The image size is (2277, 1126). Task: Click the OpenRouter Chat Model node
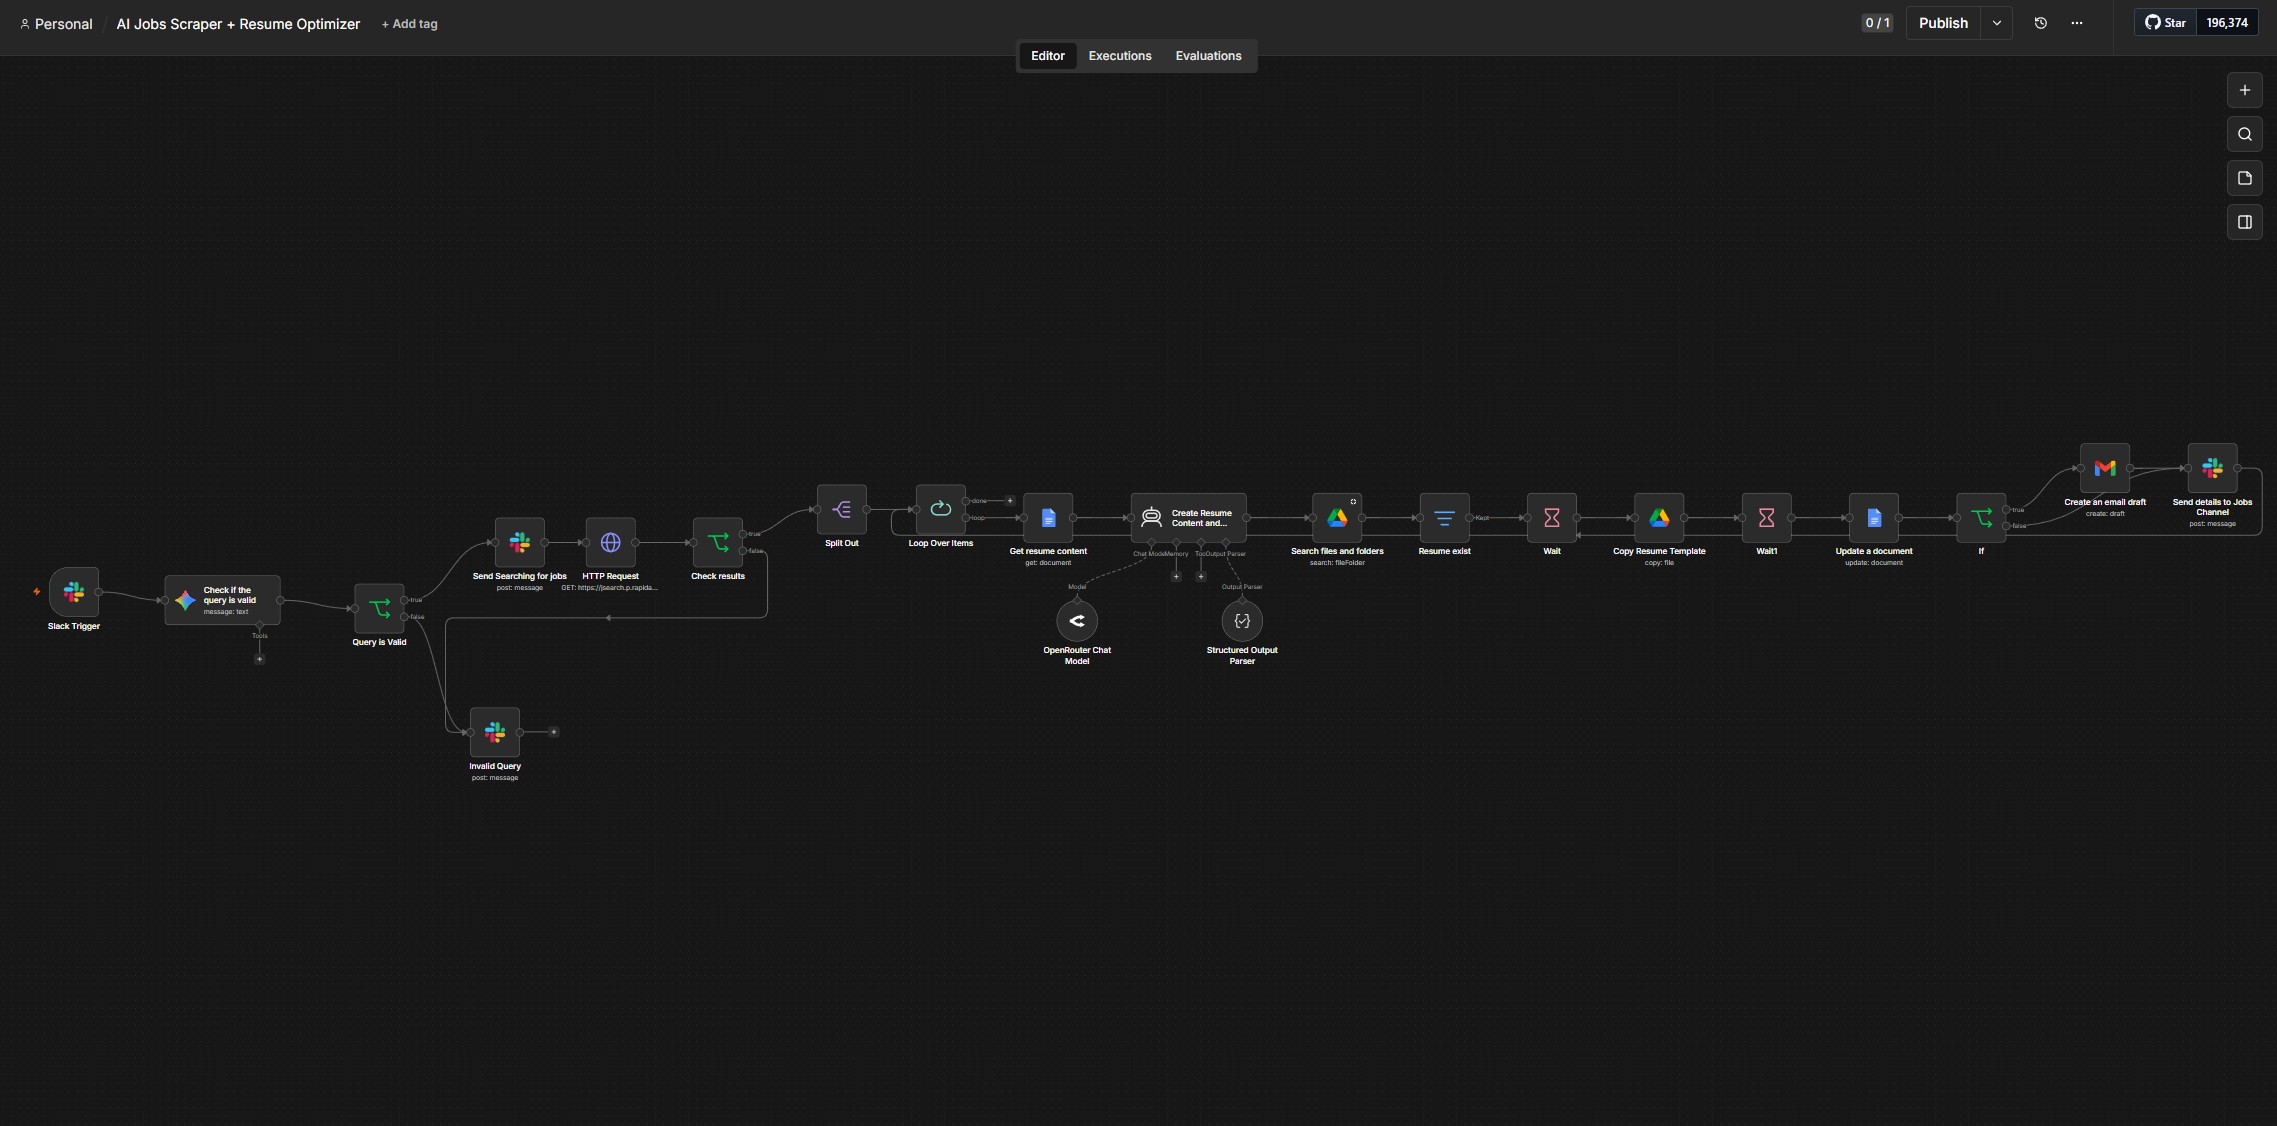click(x=1077, y=621)
